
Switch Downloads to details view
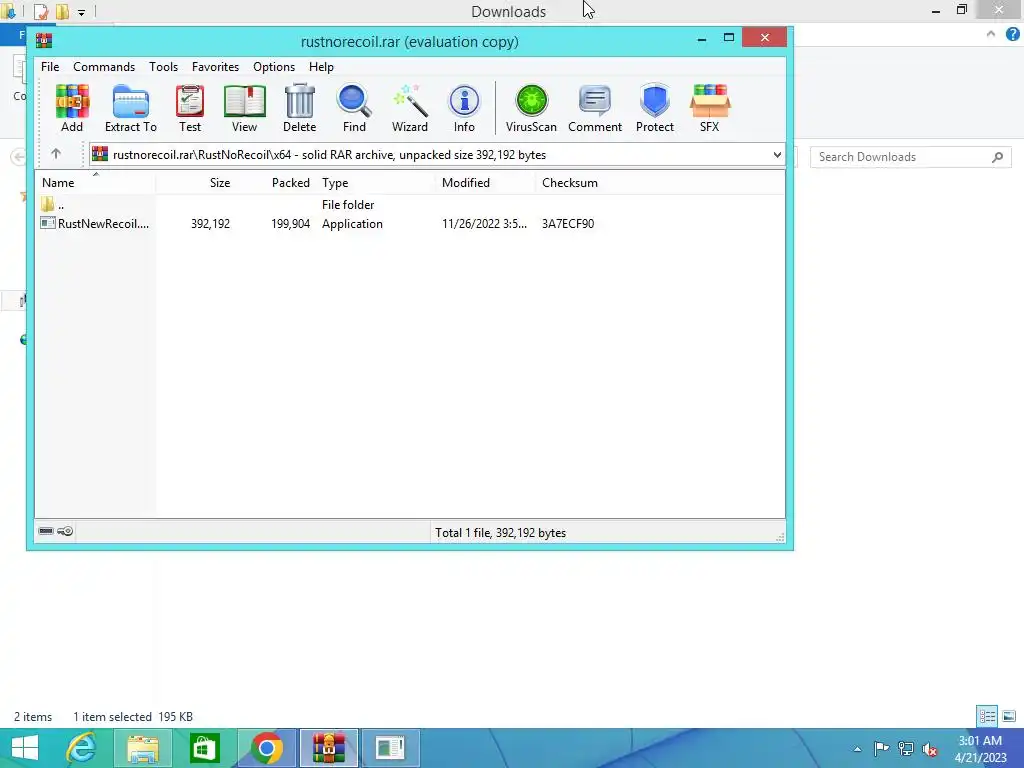coord(987,716)
